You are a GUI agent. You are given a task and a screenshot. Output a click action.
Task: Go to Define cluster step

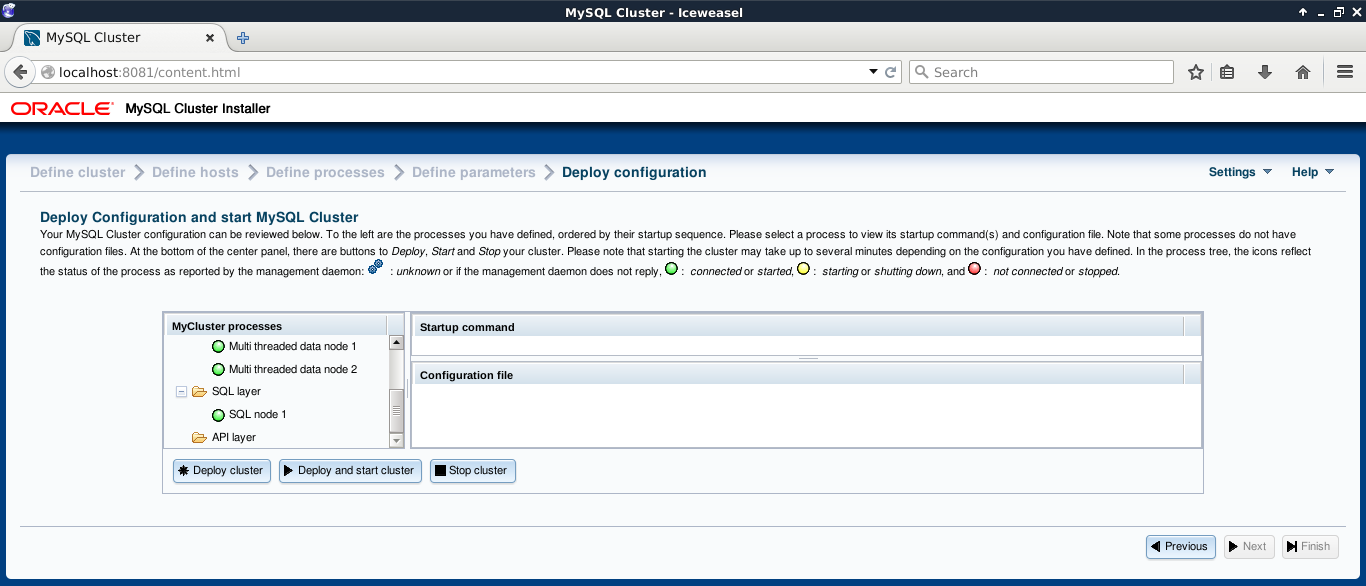pyautogui.click(x=78, y=172)
